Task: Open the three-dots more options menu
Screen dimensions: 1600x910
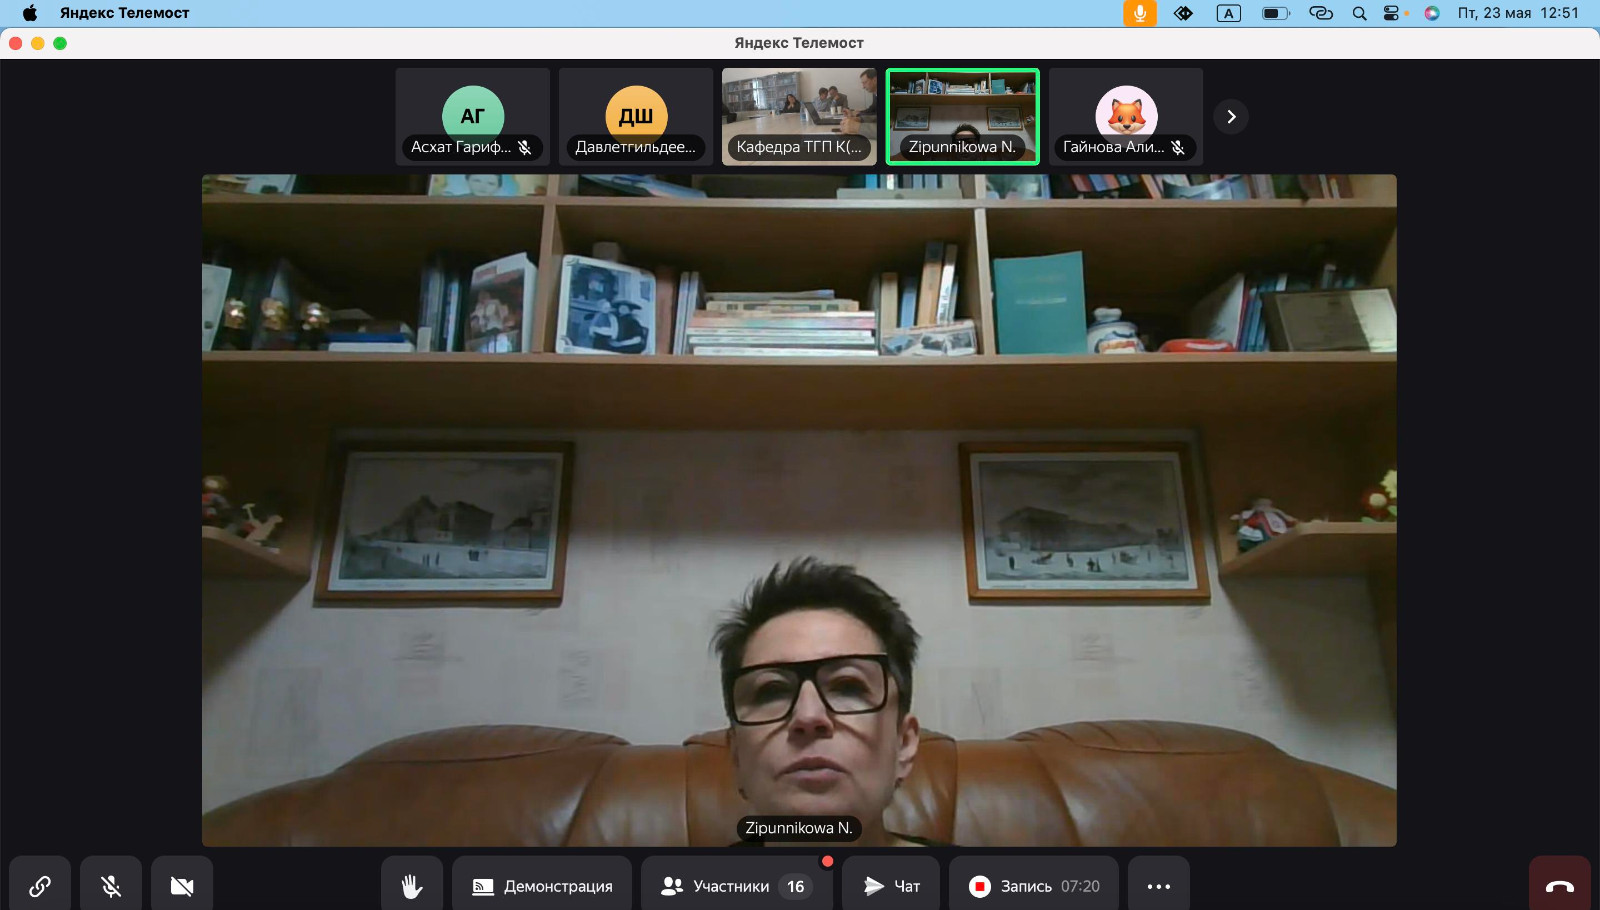Action: [1159, 886]
